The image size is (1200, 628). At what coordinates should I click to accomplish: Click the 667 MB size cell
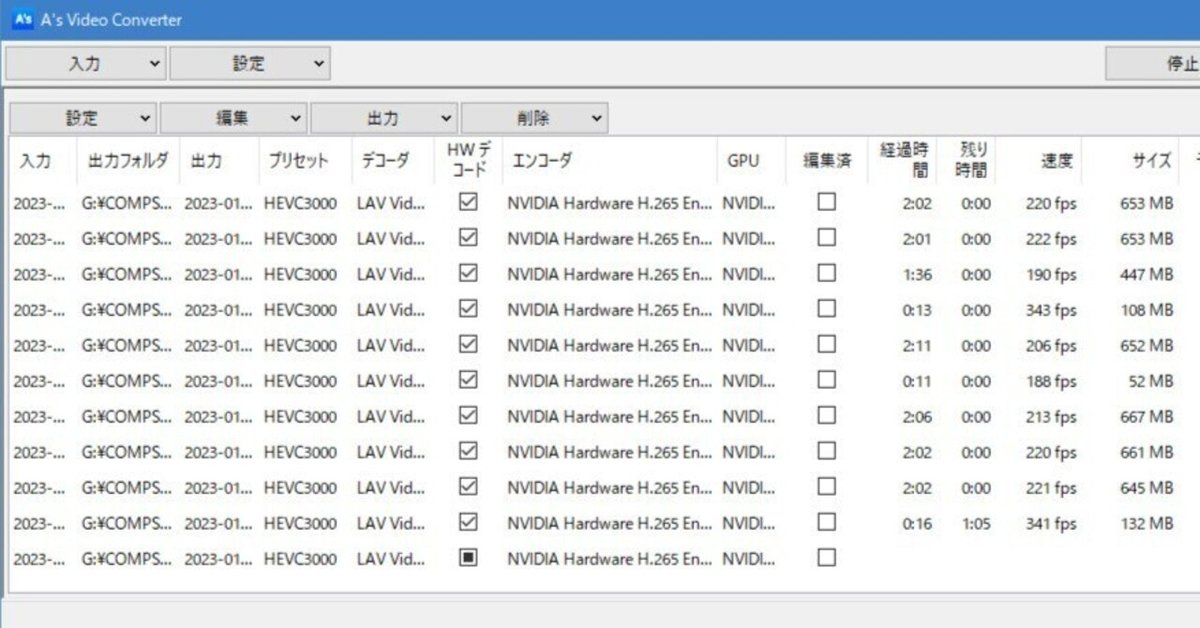(1146, 418)
